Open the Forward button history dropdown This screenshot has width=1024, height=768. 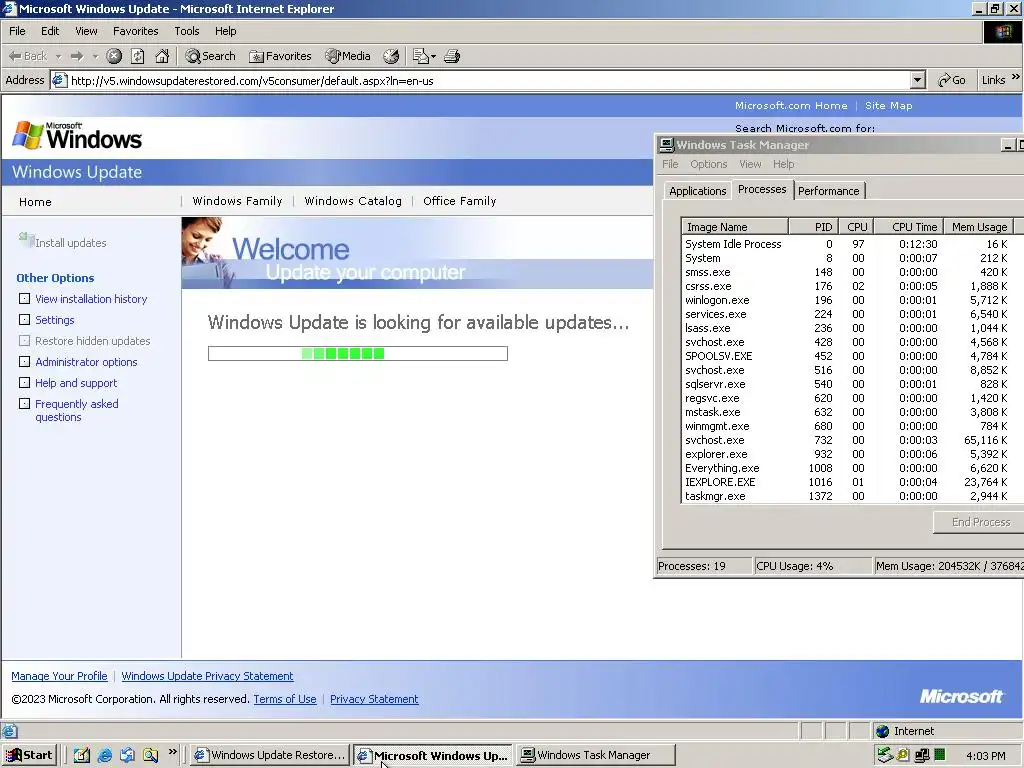(95, 56)
